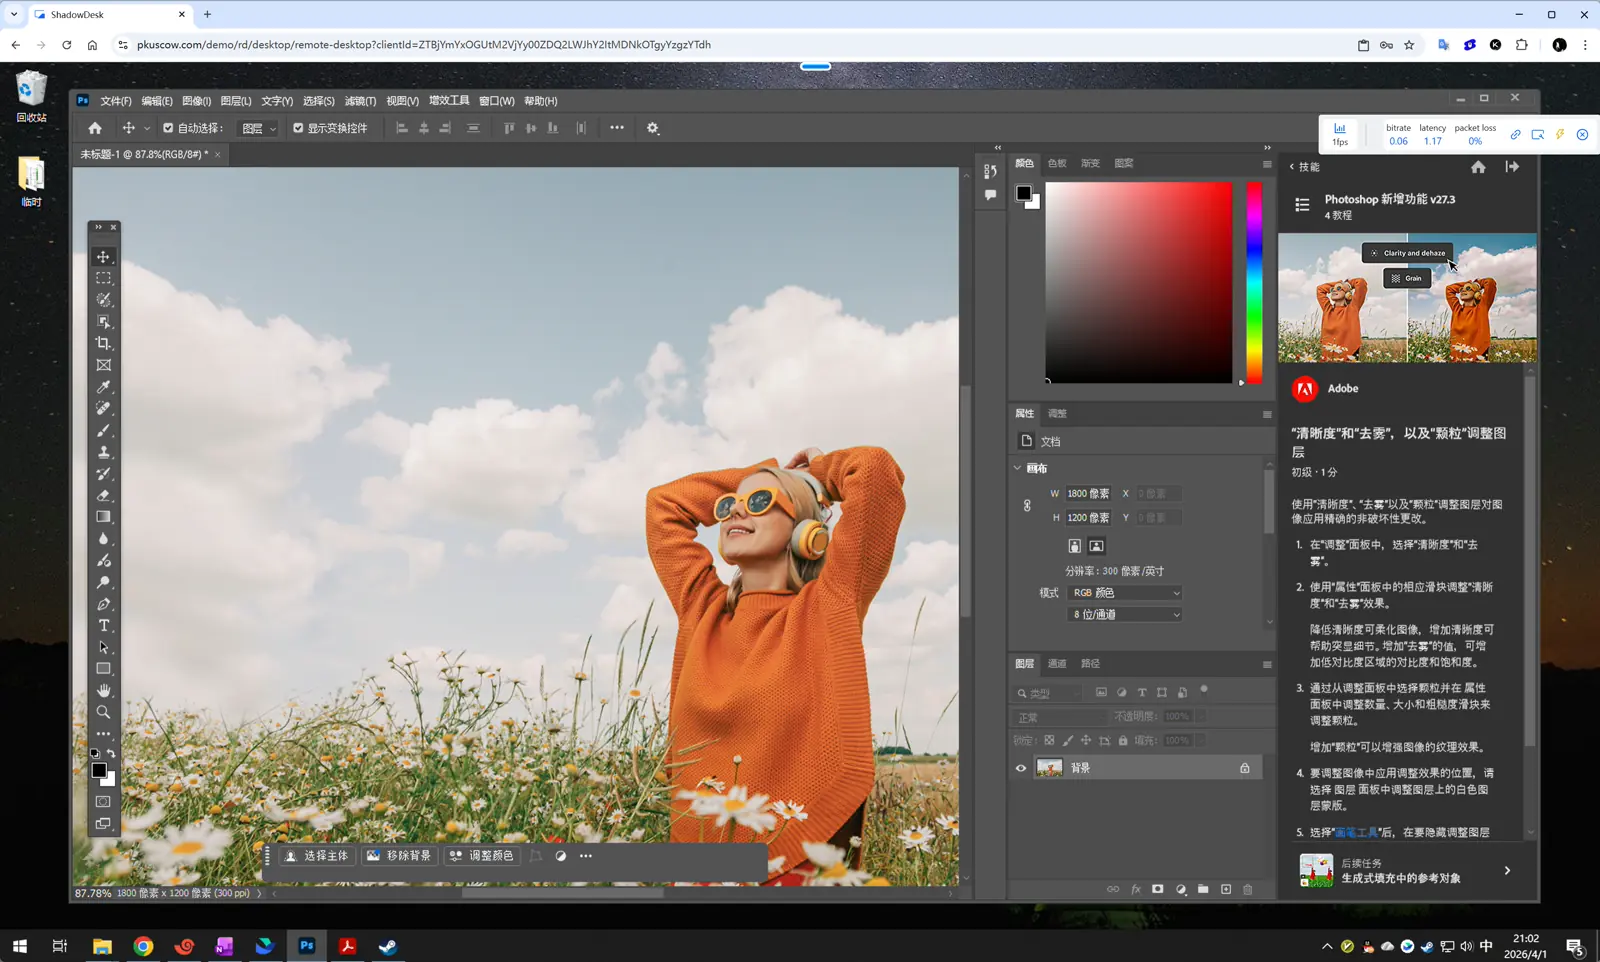Click the Home icon in options bar
Screen dimensions: 1600x962
95,128
